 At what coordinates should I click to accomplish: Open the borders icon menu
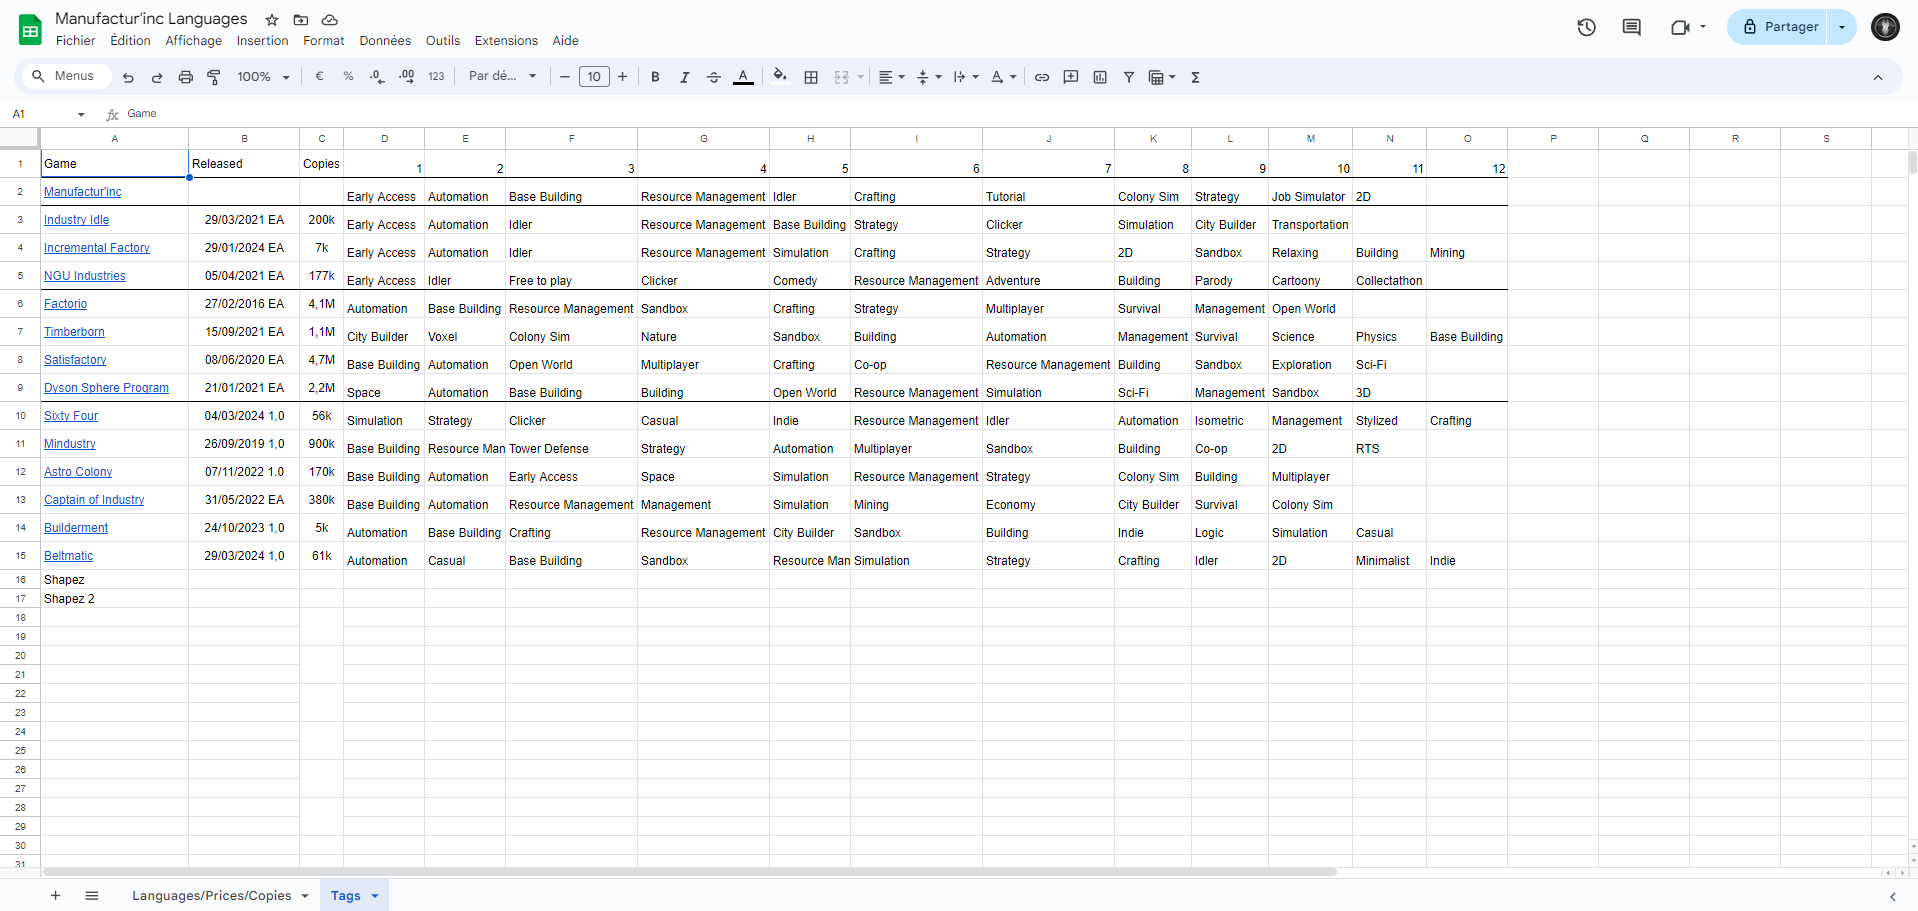811,77
